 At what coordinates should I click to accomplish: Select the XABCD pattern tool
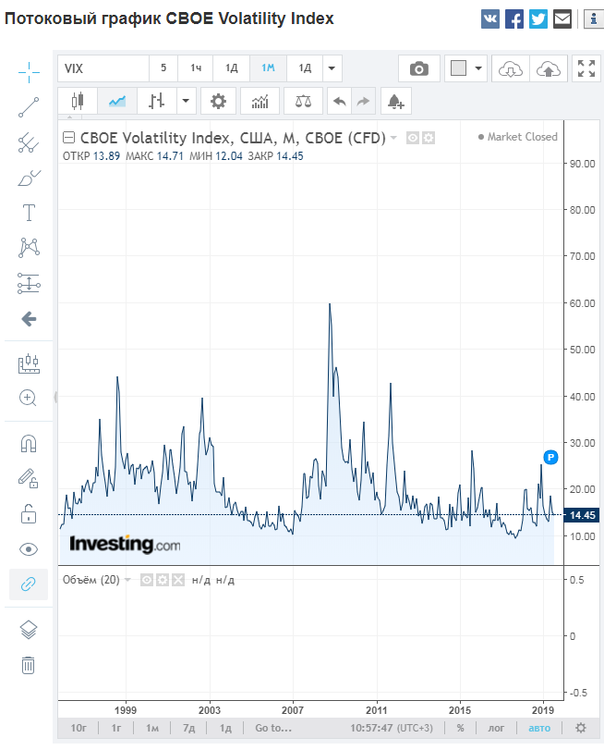pyautogui.click(x=29, y=247)
